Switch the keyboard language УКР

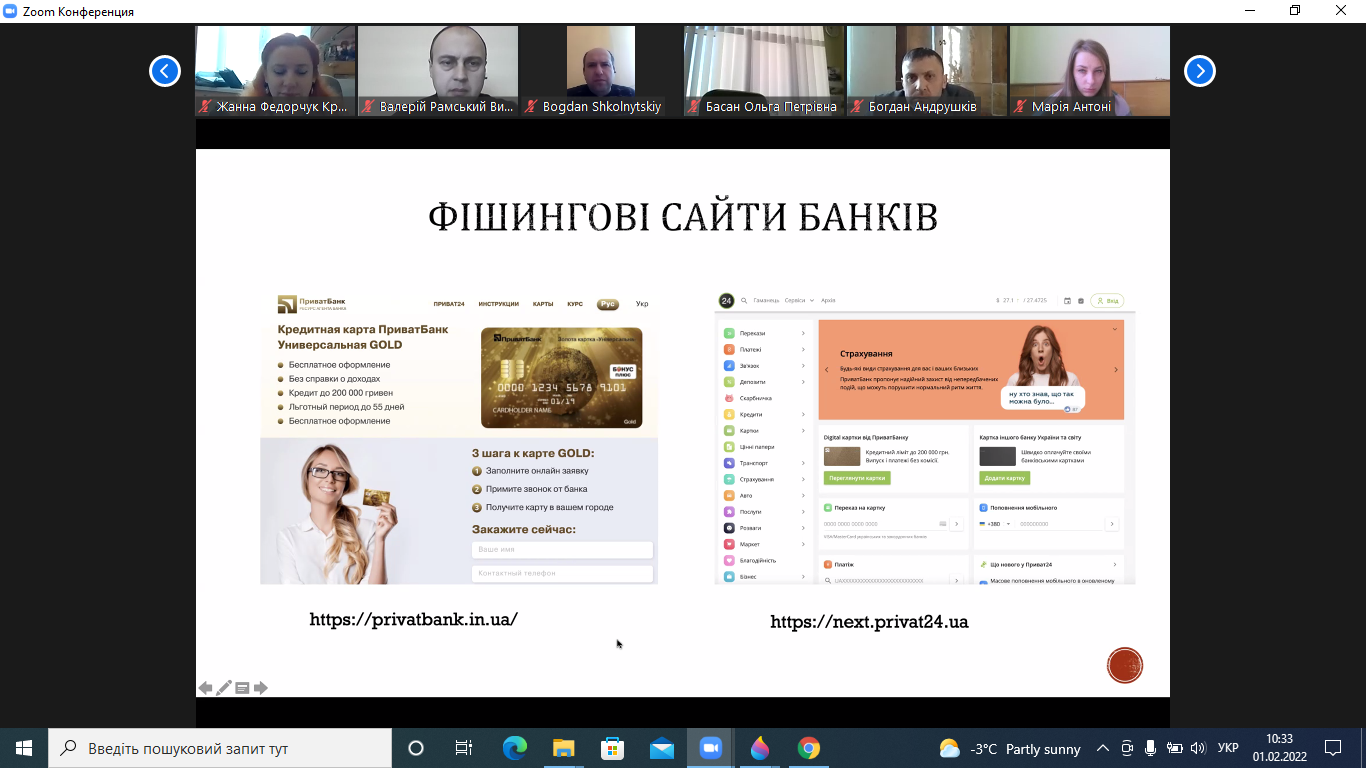coord(1229,748)
